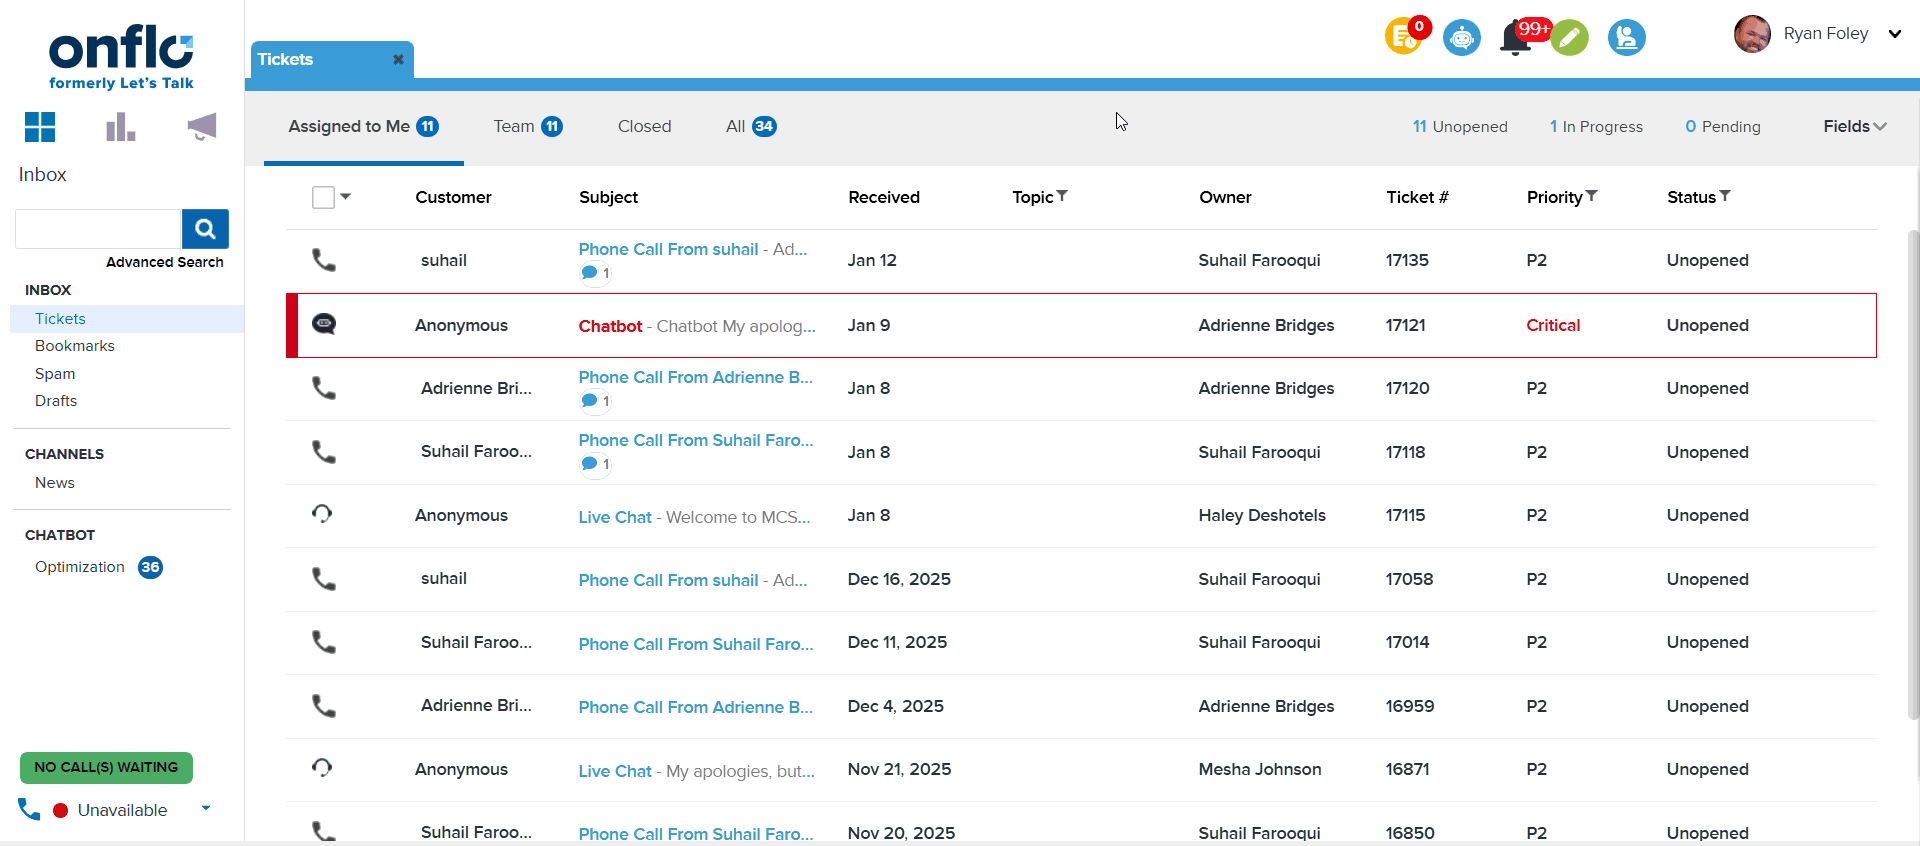Open the Fields dropdown

[x=1854, y=126]
